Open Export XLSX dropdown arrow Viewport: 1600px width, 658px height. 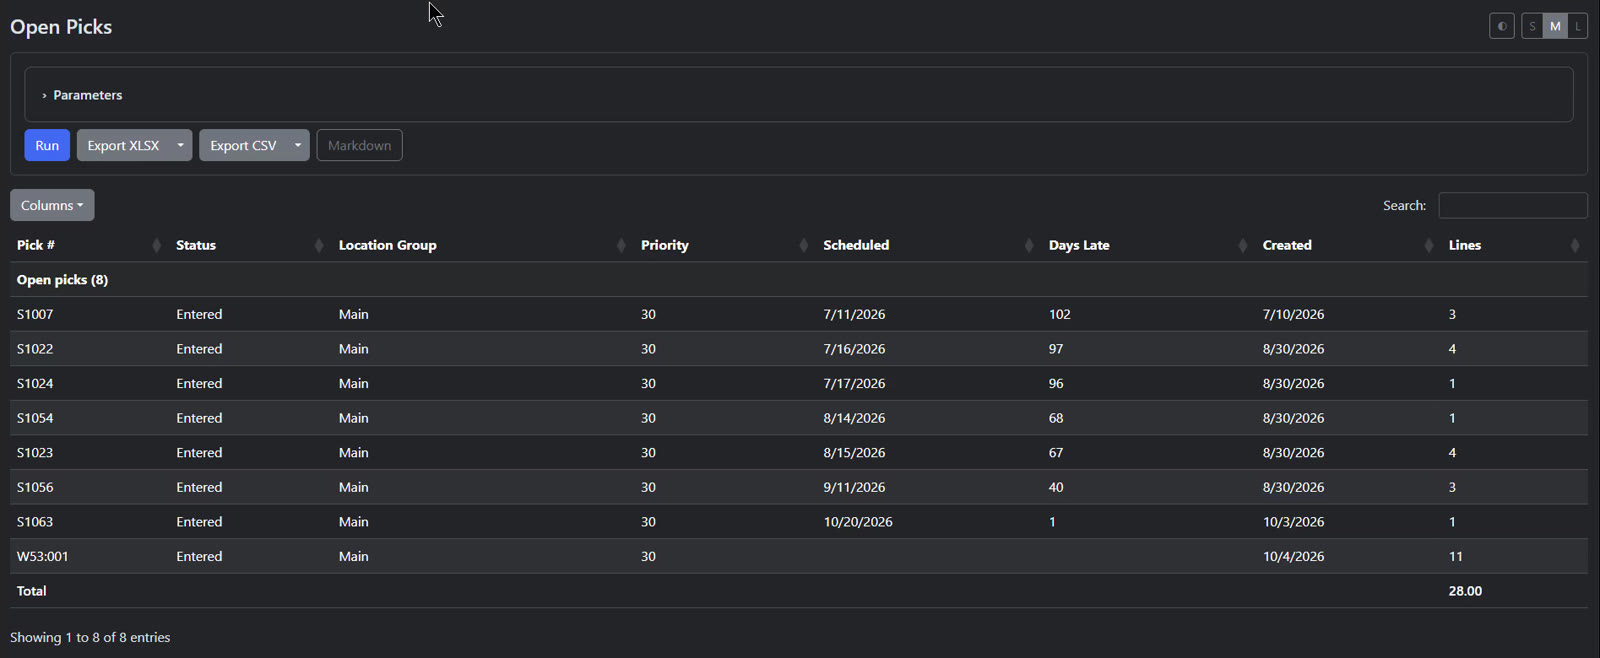click(x=181, y=145)
